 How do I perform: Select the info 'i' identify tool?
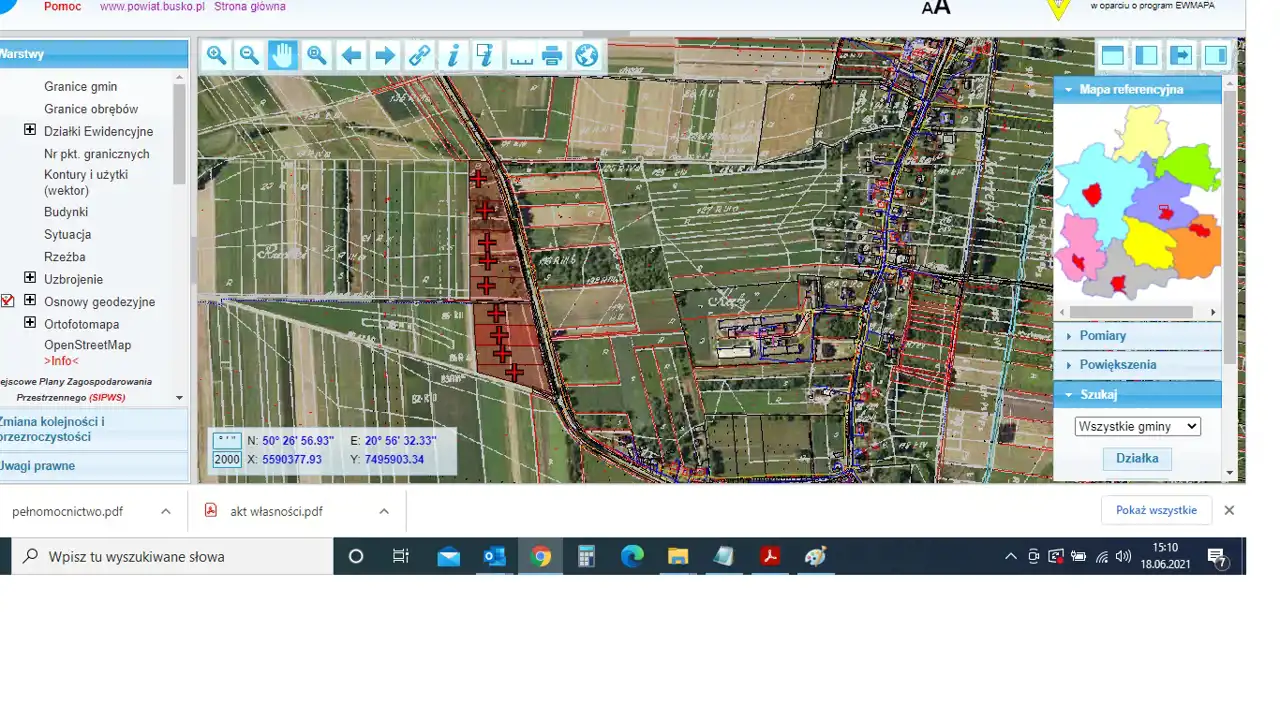pyautogui.click(x=453, y=56)
